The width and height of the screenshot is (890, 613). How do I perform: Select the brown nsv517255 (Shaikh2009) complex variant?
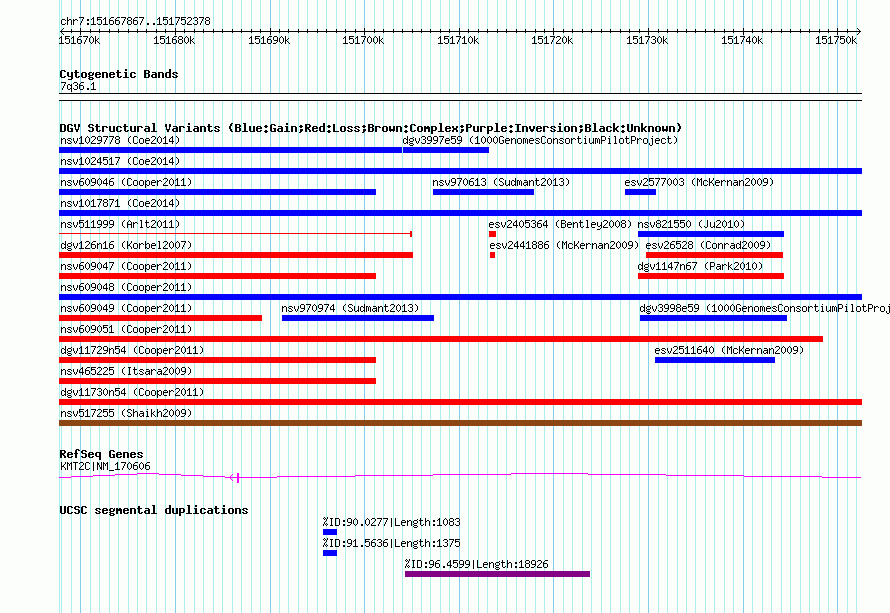click(x=460, y=423)
